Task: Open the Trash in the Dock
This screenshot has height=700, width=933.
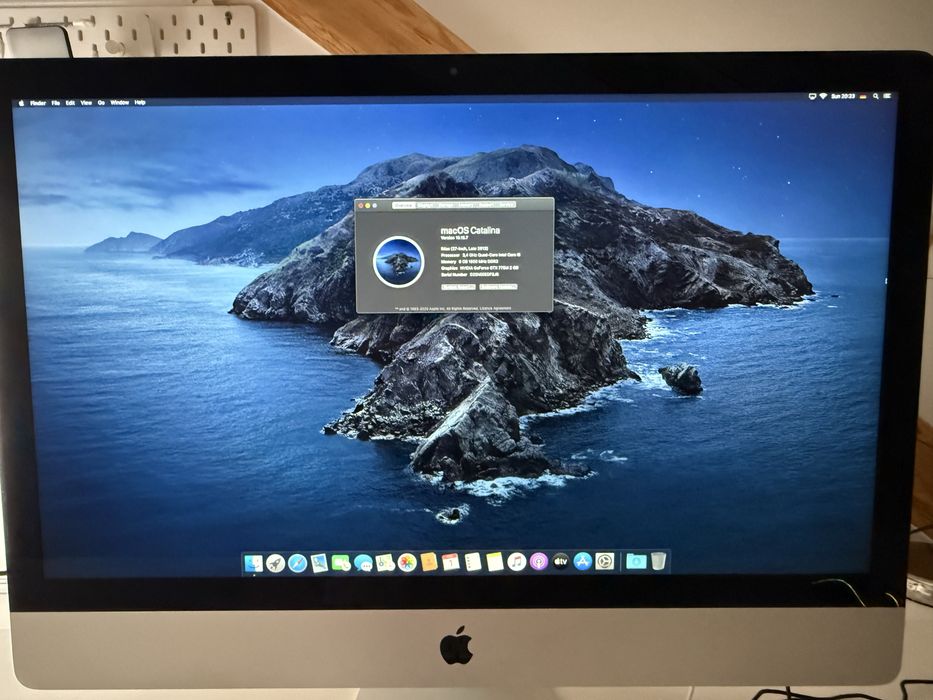Action: click(658, 561)
